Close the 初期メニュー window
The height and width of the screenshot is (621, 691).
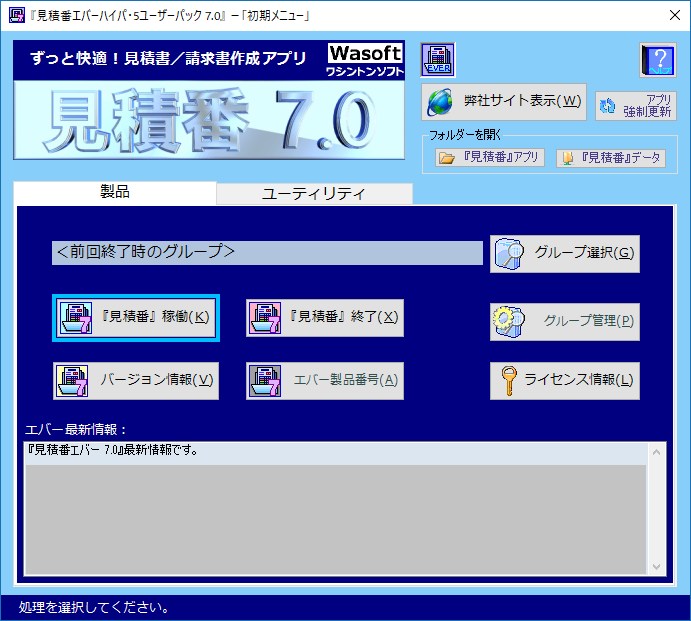coord(674,15)
